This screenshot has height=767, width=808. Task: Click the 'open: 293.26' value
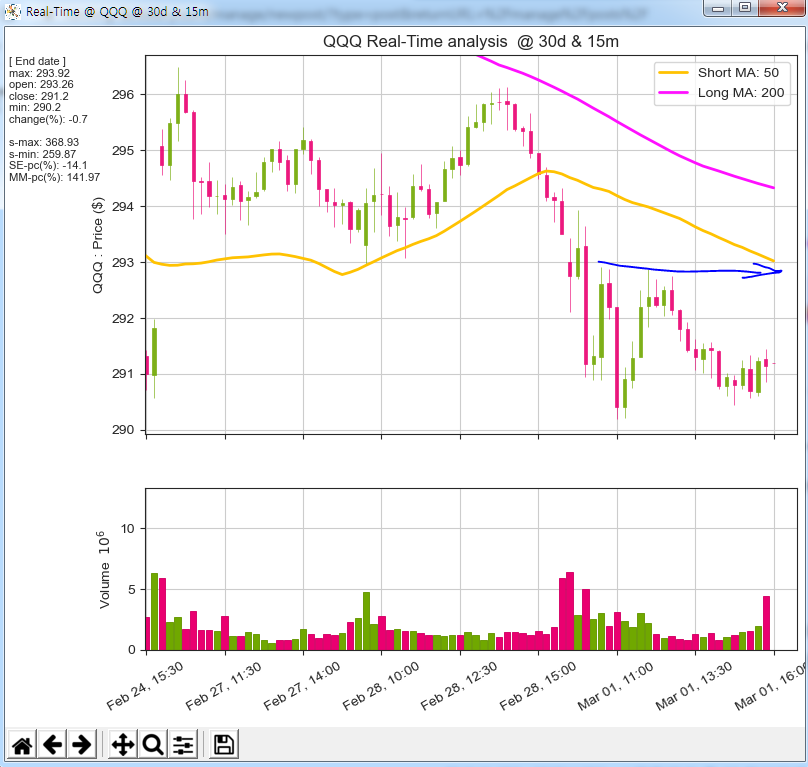pyautogui.click(x=41, y=85)
